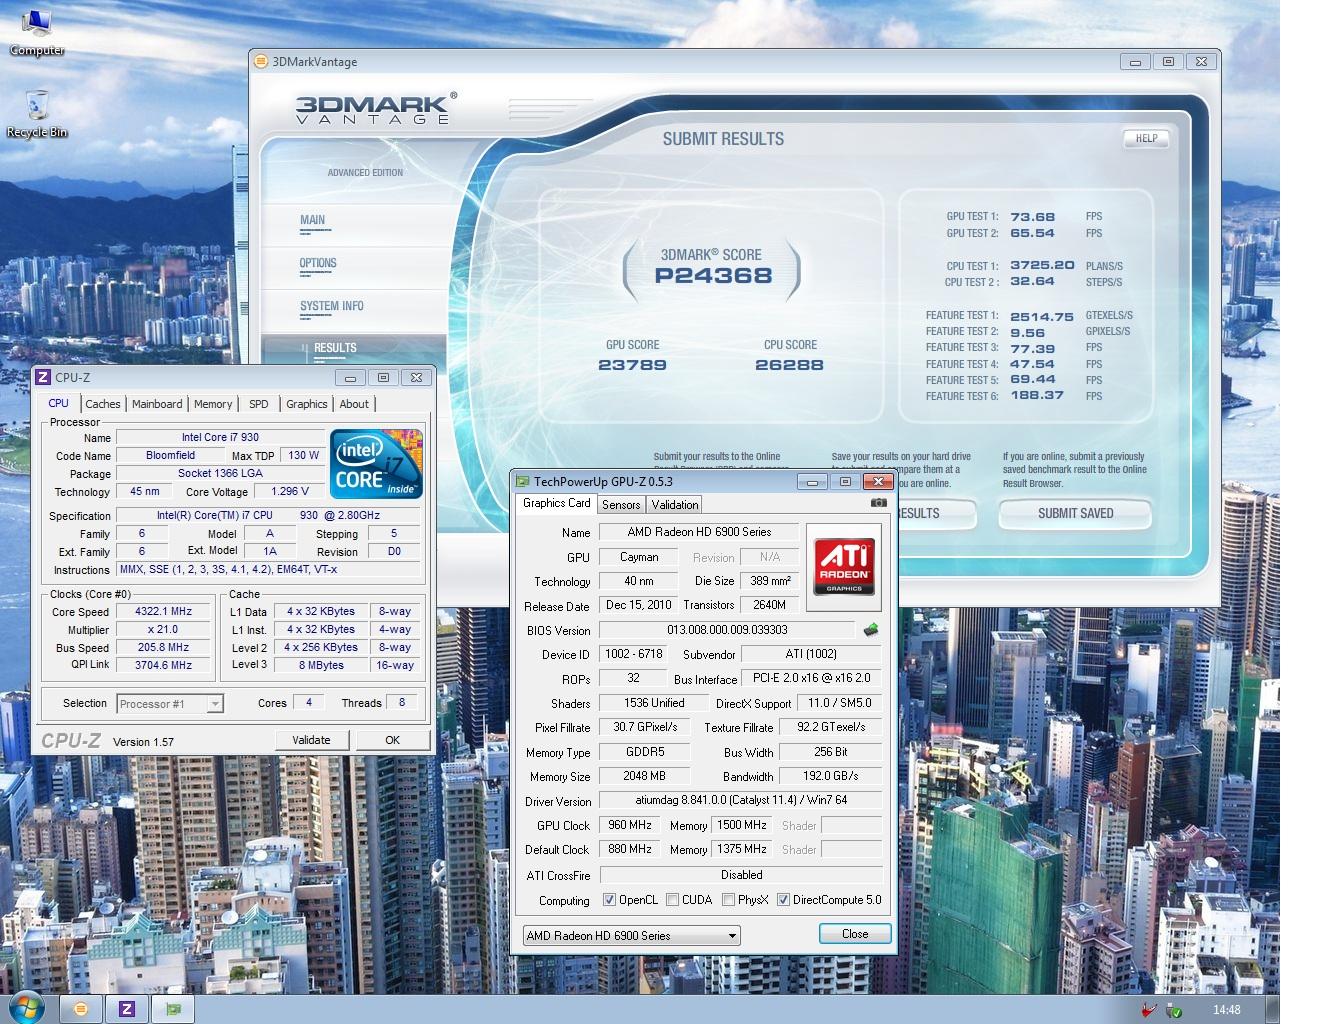The height and width of the screenshot is (1024, 1344).
Task: Toggle the PhysX checkbox
Action: (728, 900)
